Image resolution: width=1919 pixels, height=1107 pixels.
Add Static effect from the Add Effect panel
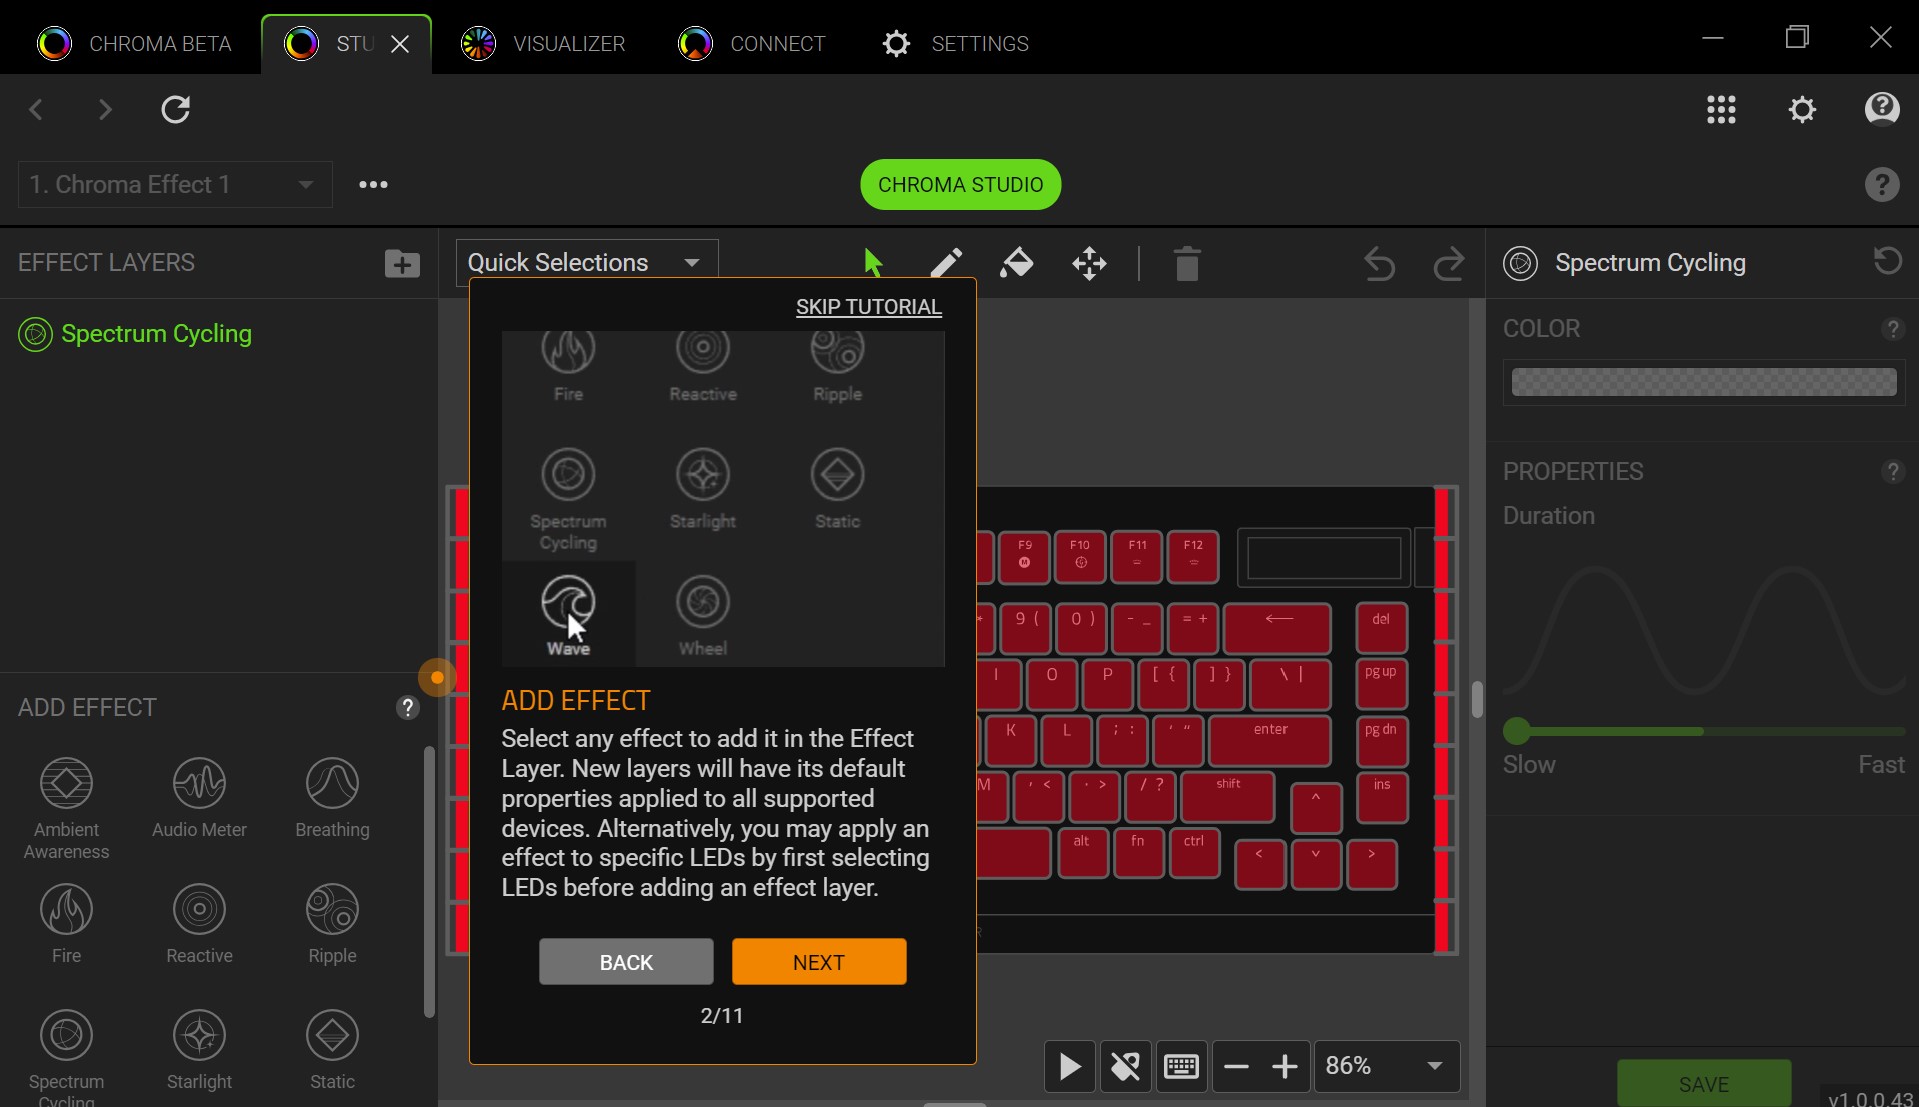click(332, 1050)
